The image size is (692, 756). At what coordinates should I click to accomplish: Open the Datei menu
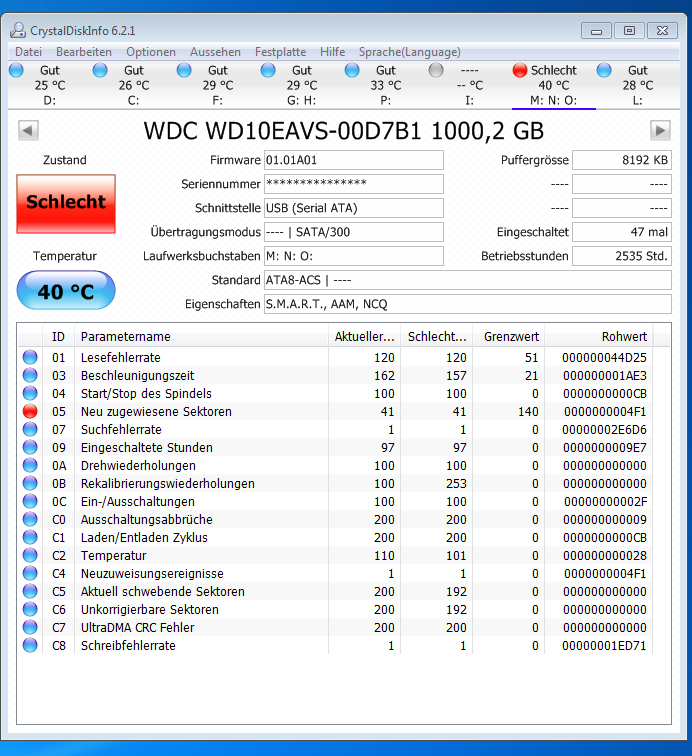click(x=28, y=52)
